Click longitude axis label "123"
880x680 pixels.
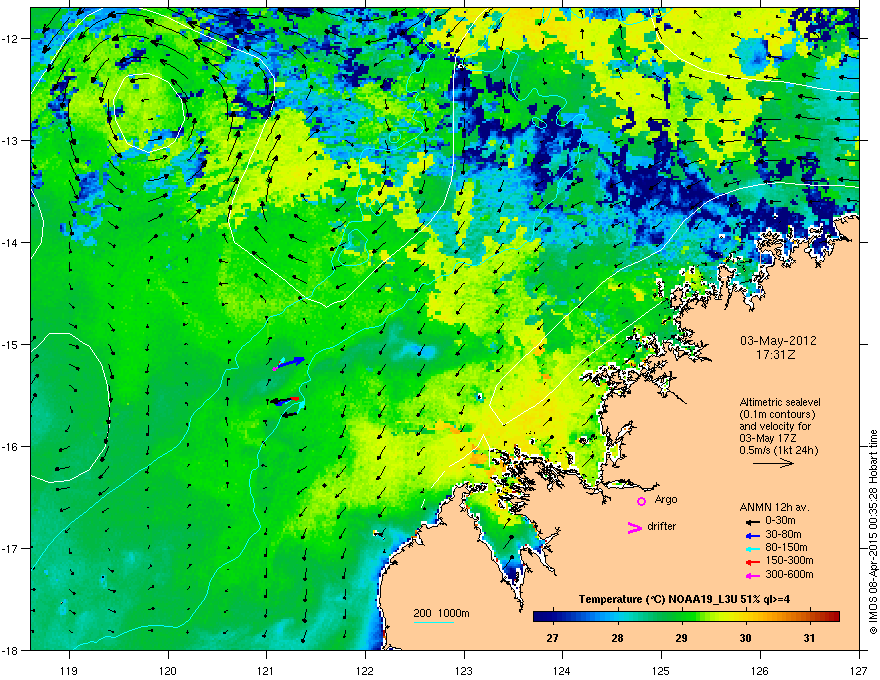coord(464,670)
